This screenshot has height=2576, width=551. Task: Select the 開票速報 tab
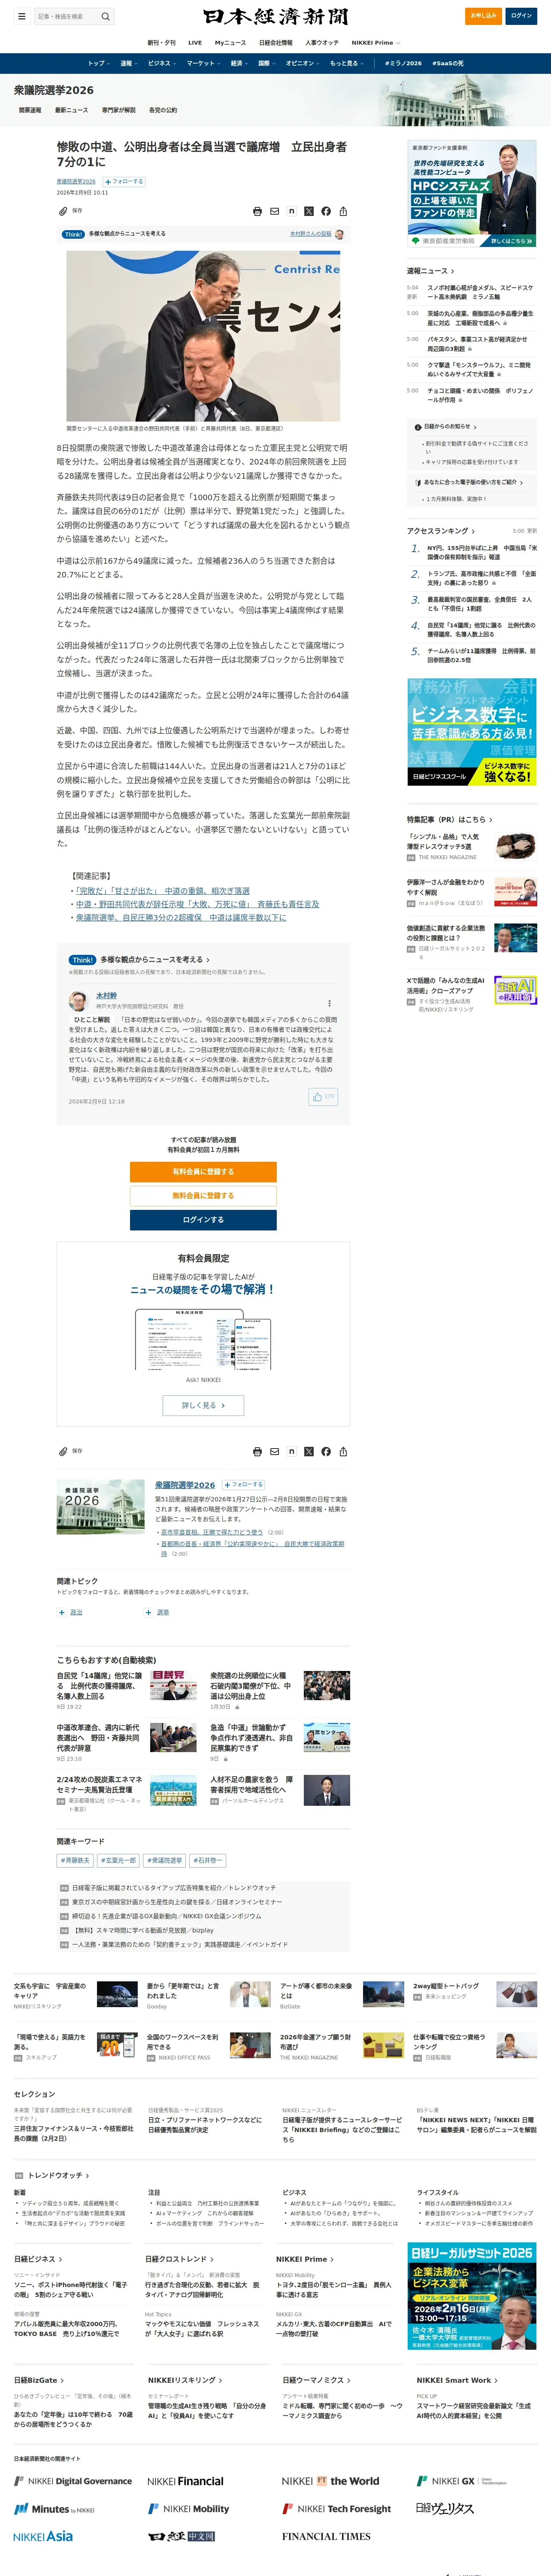point(30,110)
